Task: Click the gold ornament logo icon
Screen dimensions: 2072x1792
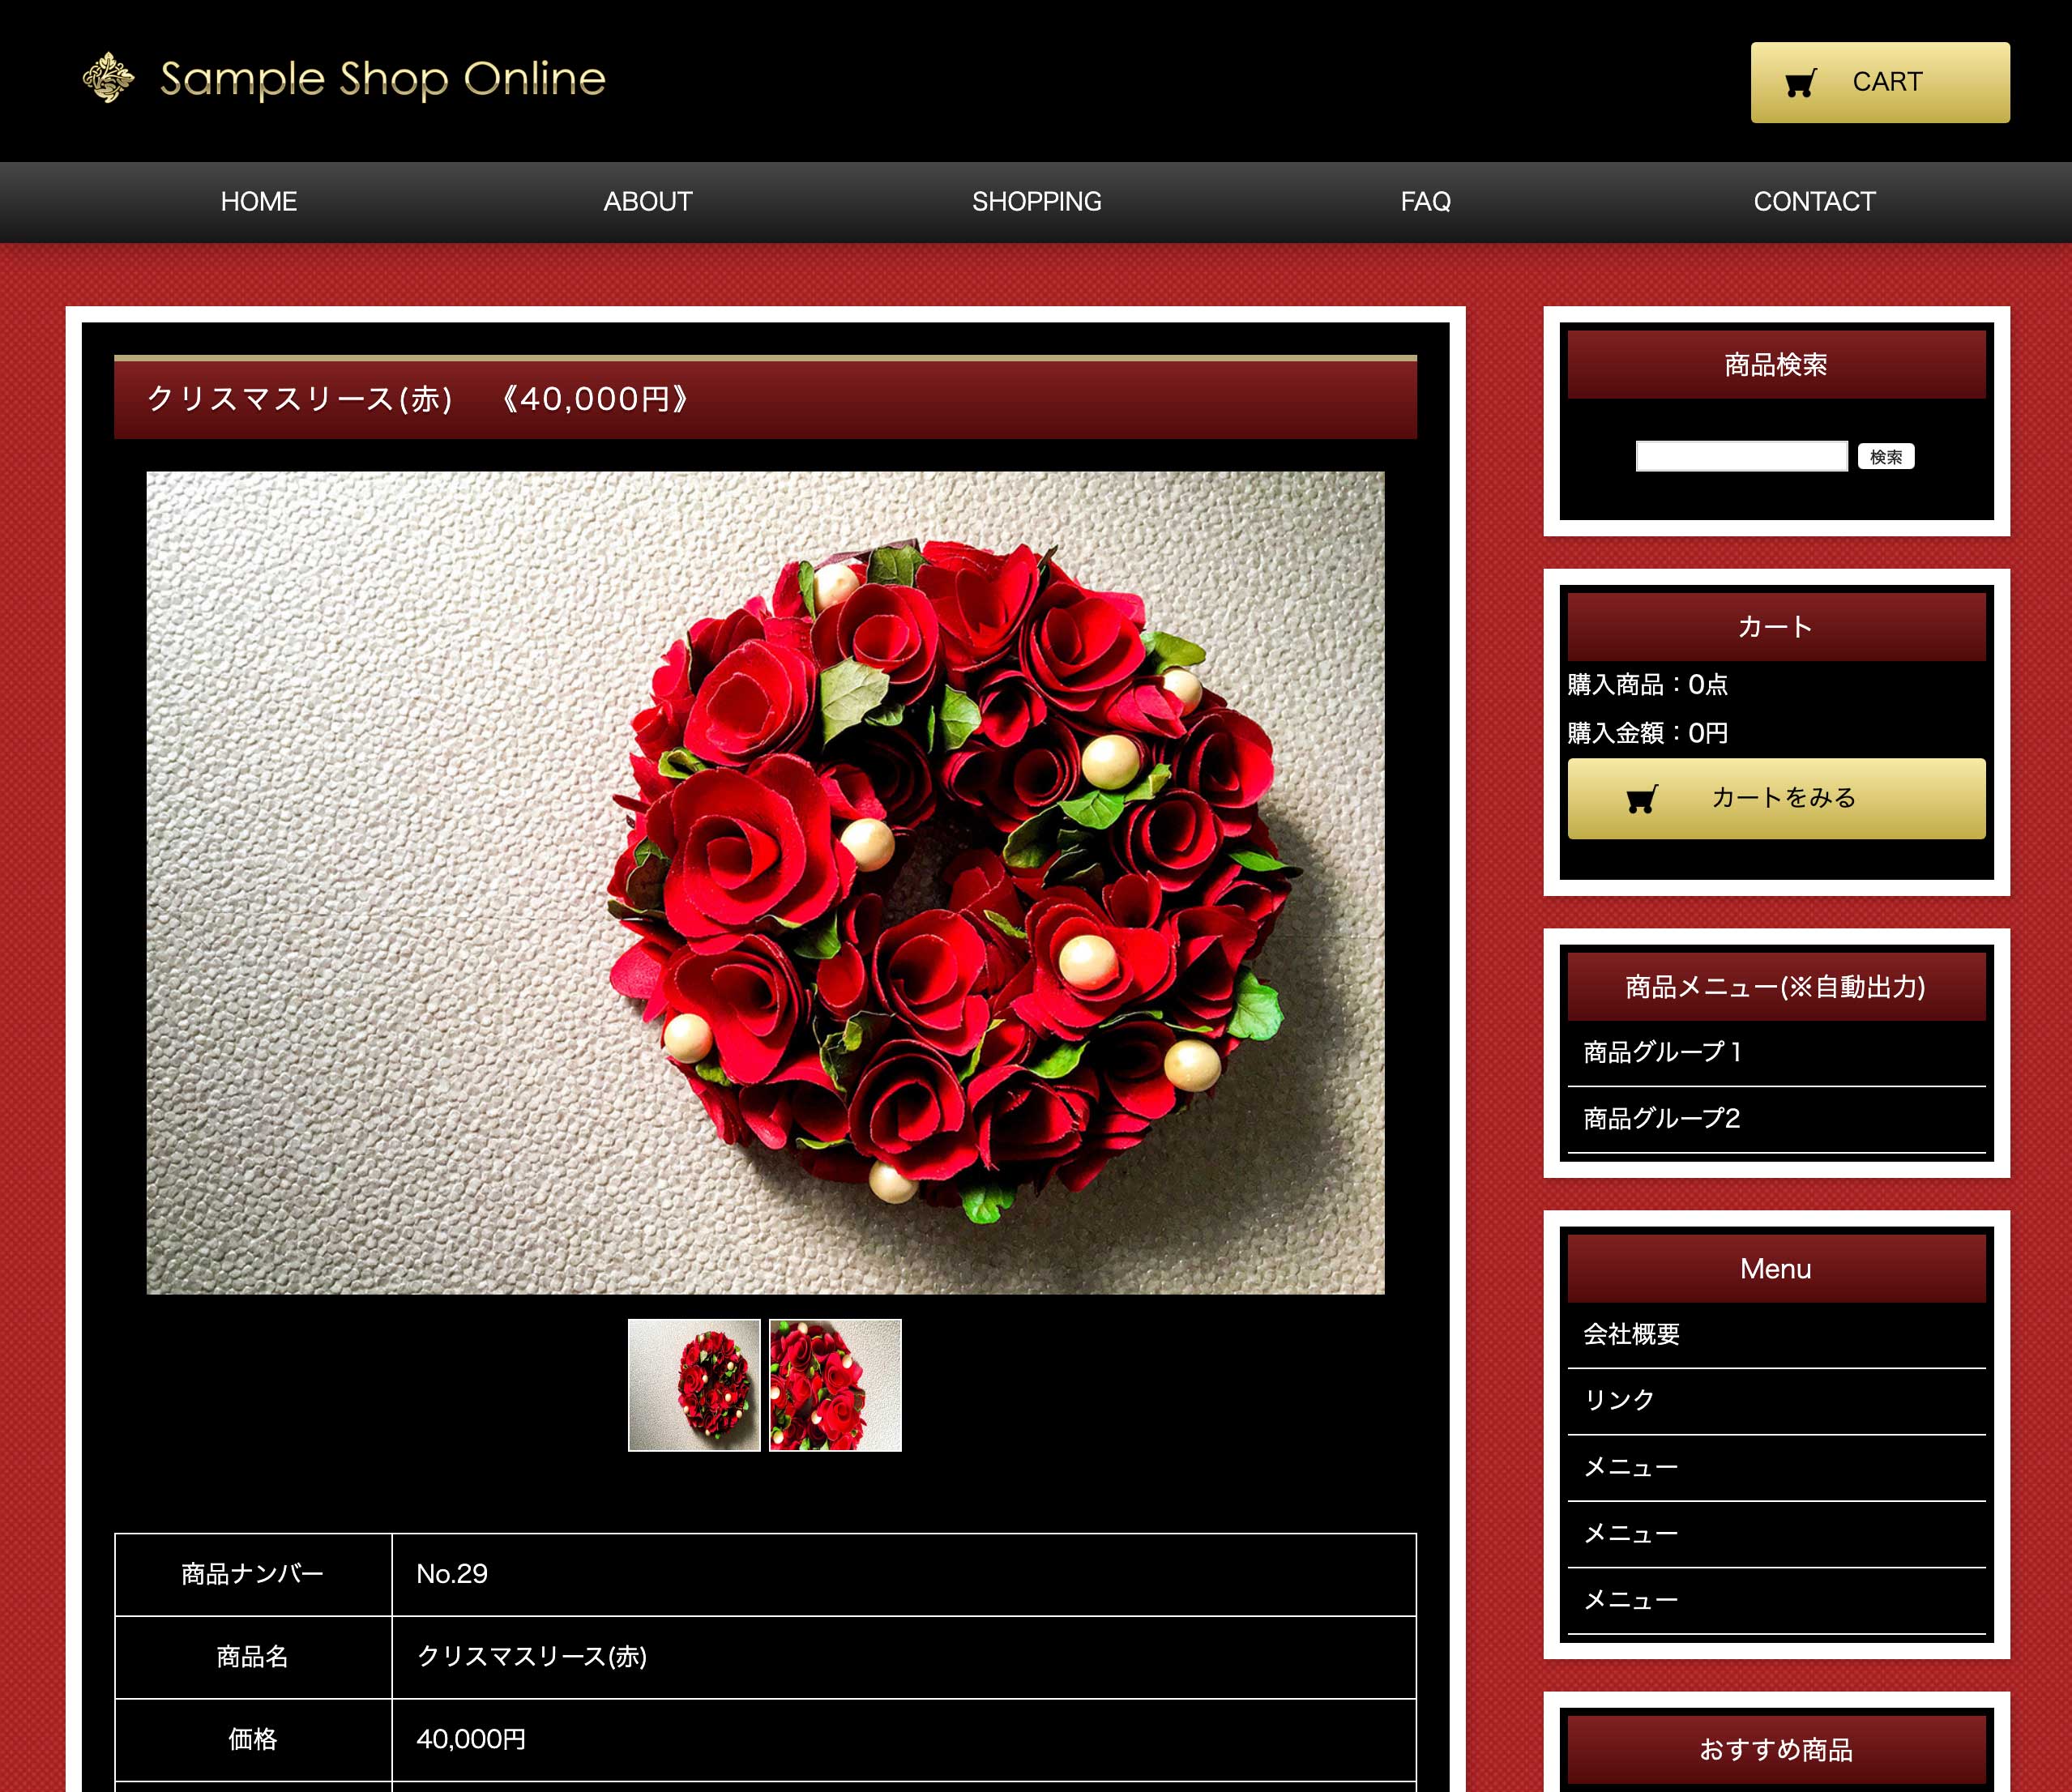Action: pos(108,78)
